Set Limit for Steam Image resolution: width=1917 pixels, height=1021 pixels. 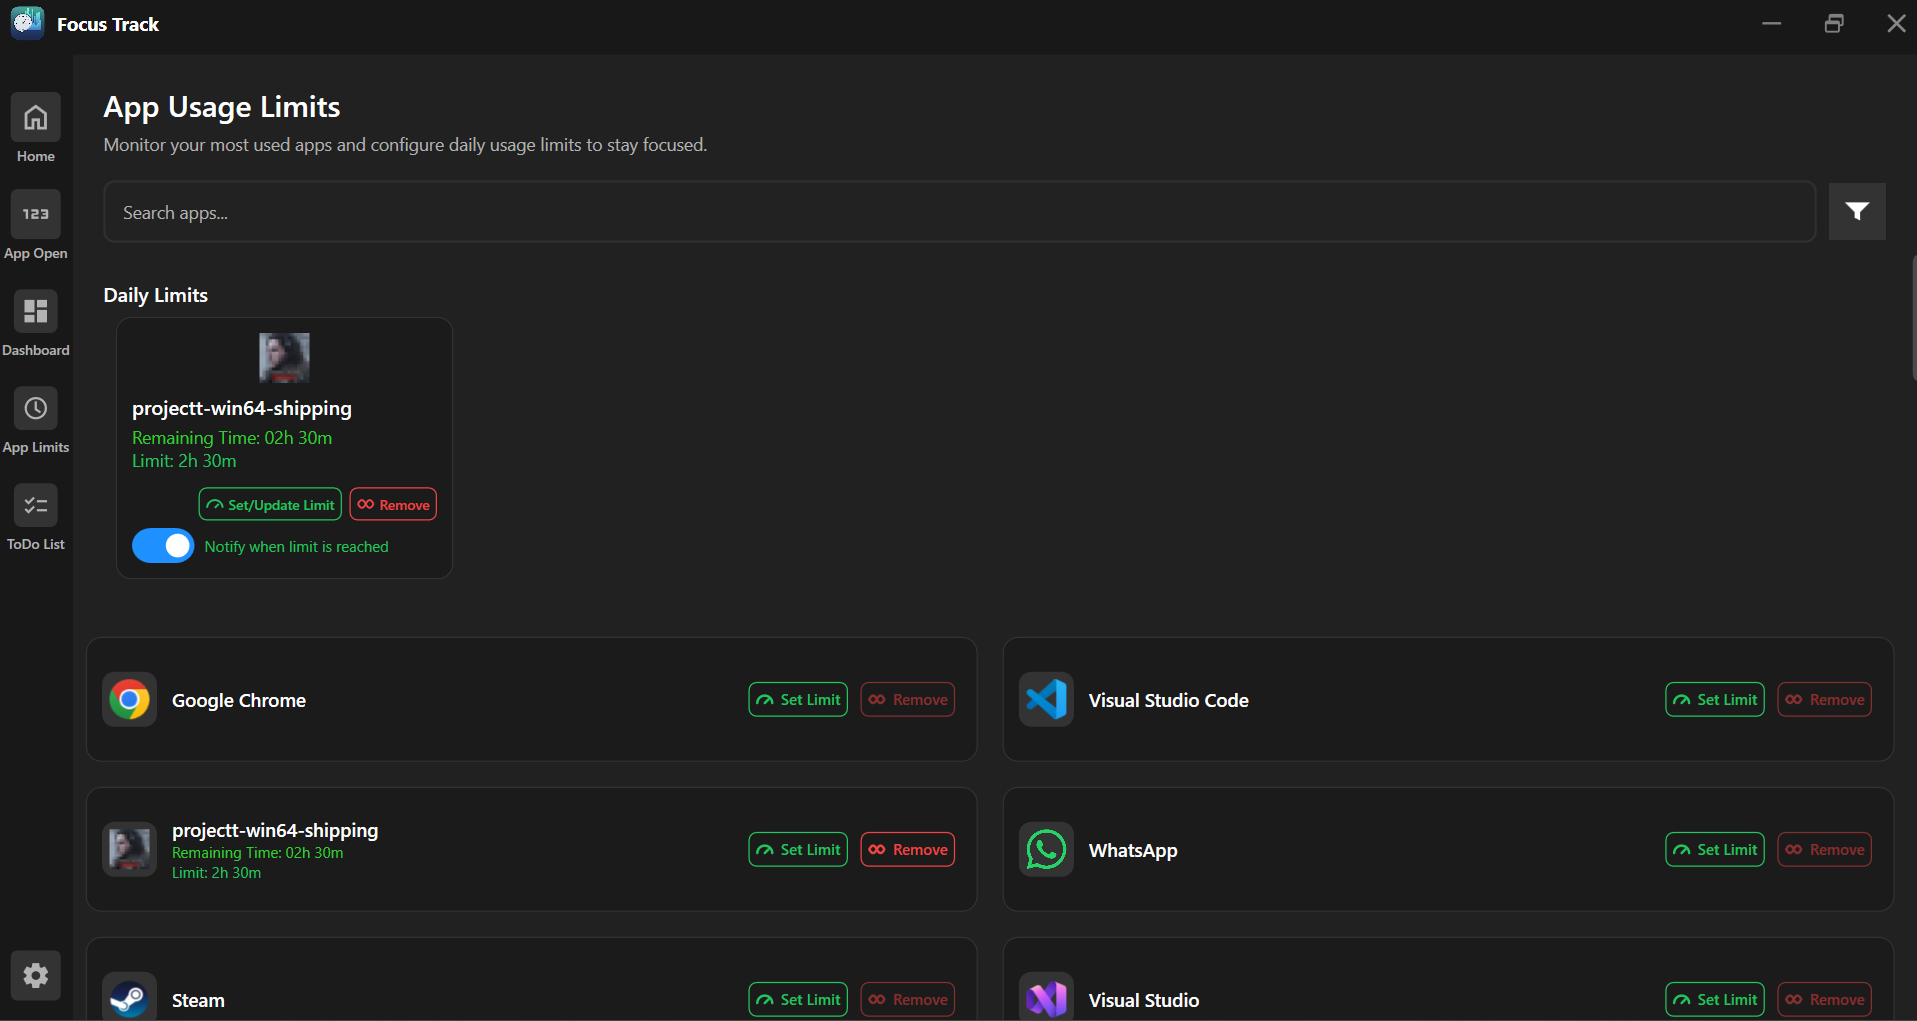click(x=798, y=999)
